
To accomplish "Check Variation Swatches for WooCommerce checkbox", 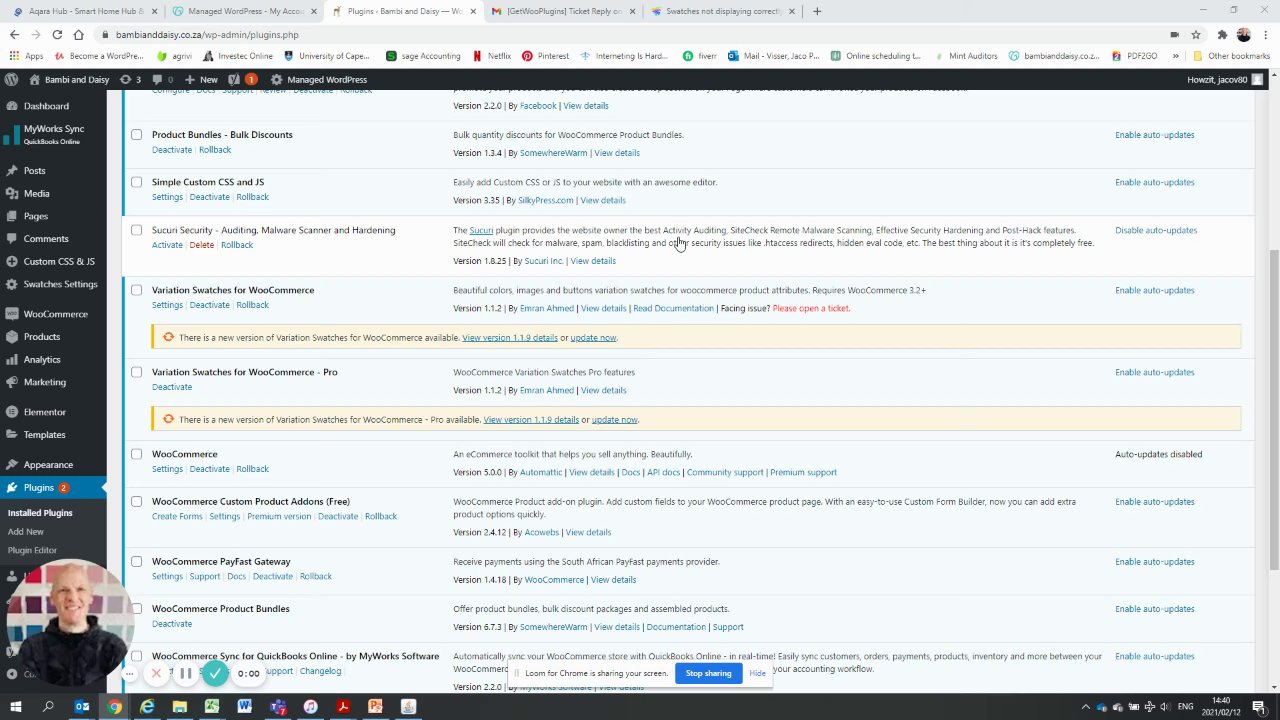I will click(137, 290).
